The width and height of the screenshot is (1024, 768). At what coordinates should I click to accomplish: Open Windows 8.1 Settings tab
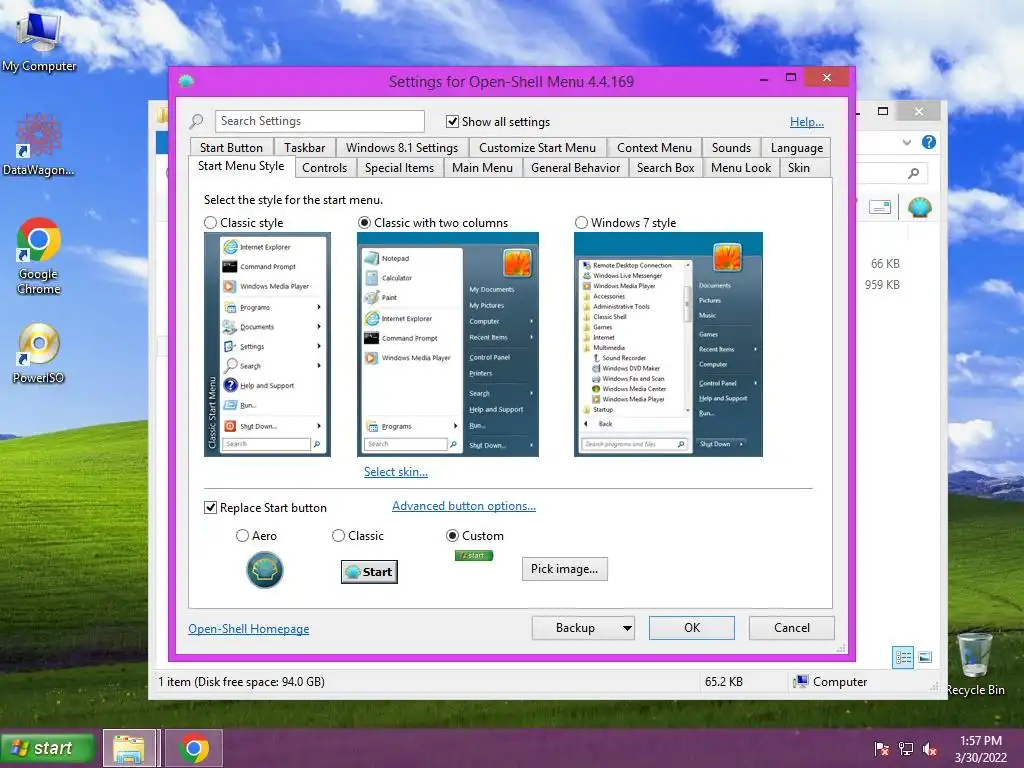click(402, 148)
